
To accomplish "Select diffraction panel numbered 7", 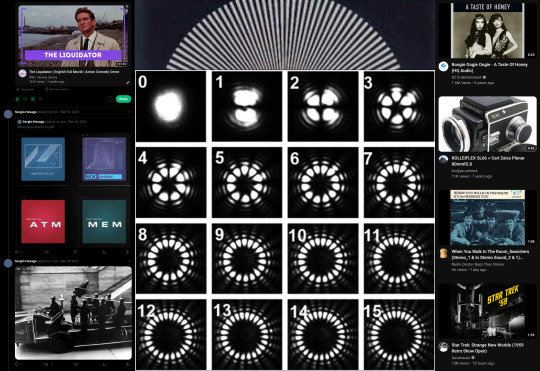I will click(x=399, y=183).
